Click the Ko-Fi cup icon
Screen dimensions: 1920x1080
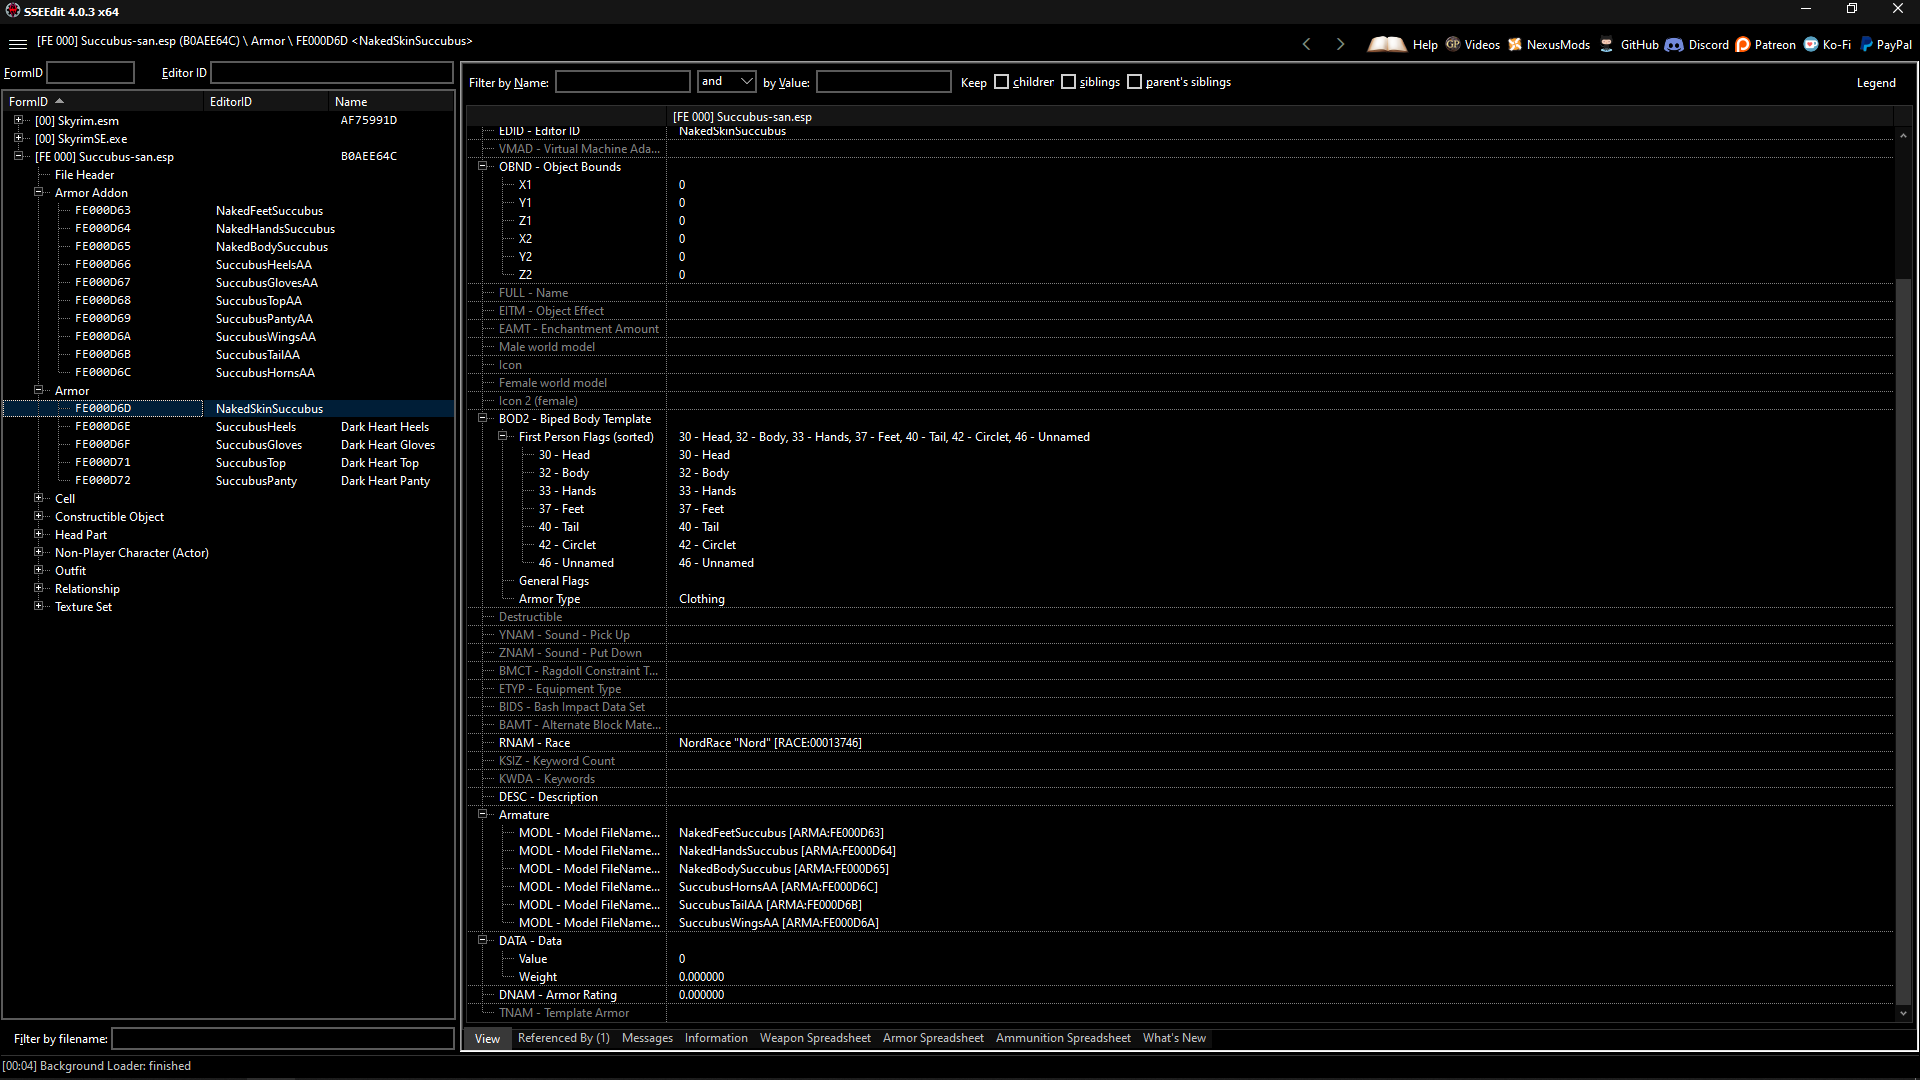[1811, 44]
